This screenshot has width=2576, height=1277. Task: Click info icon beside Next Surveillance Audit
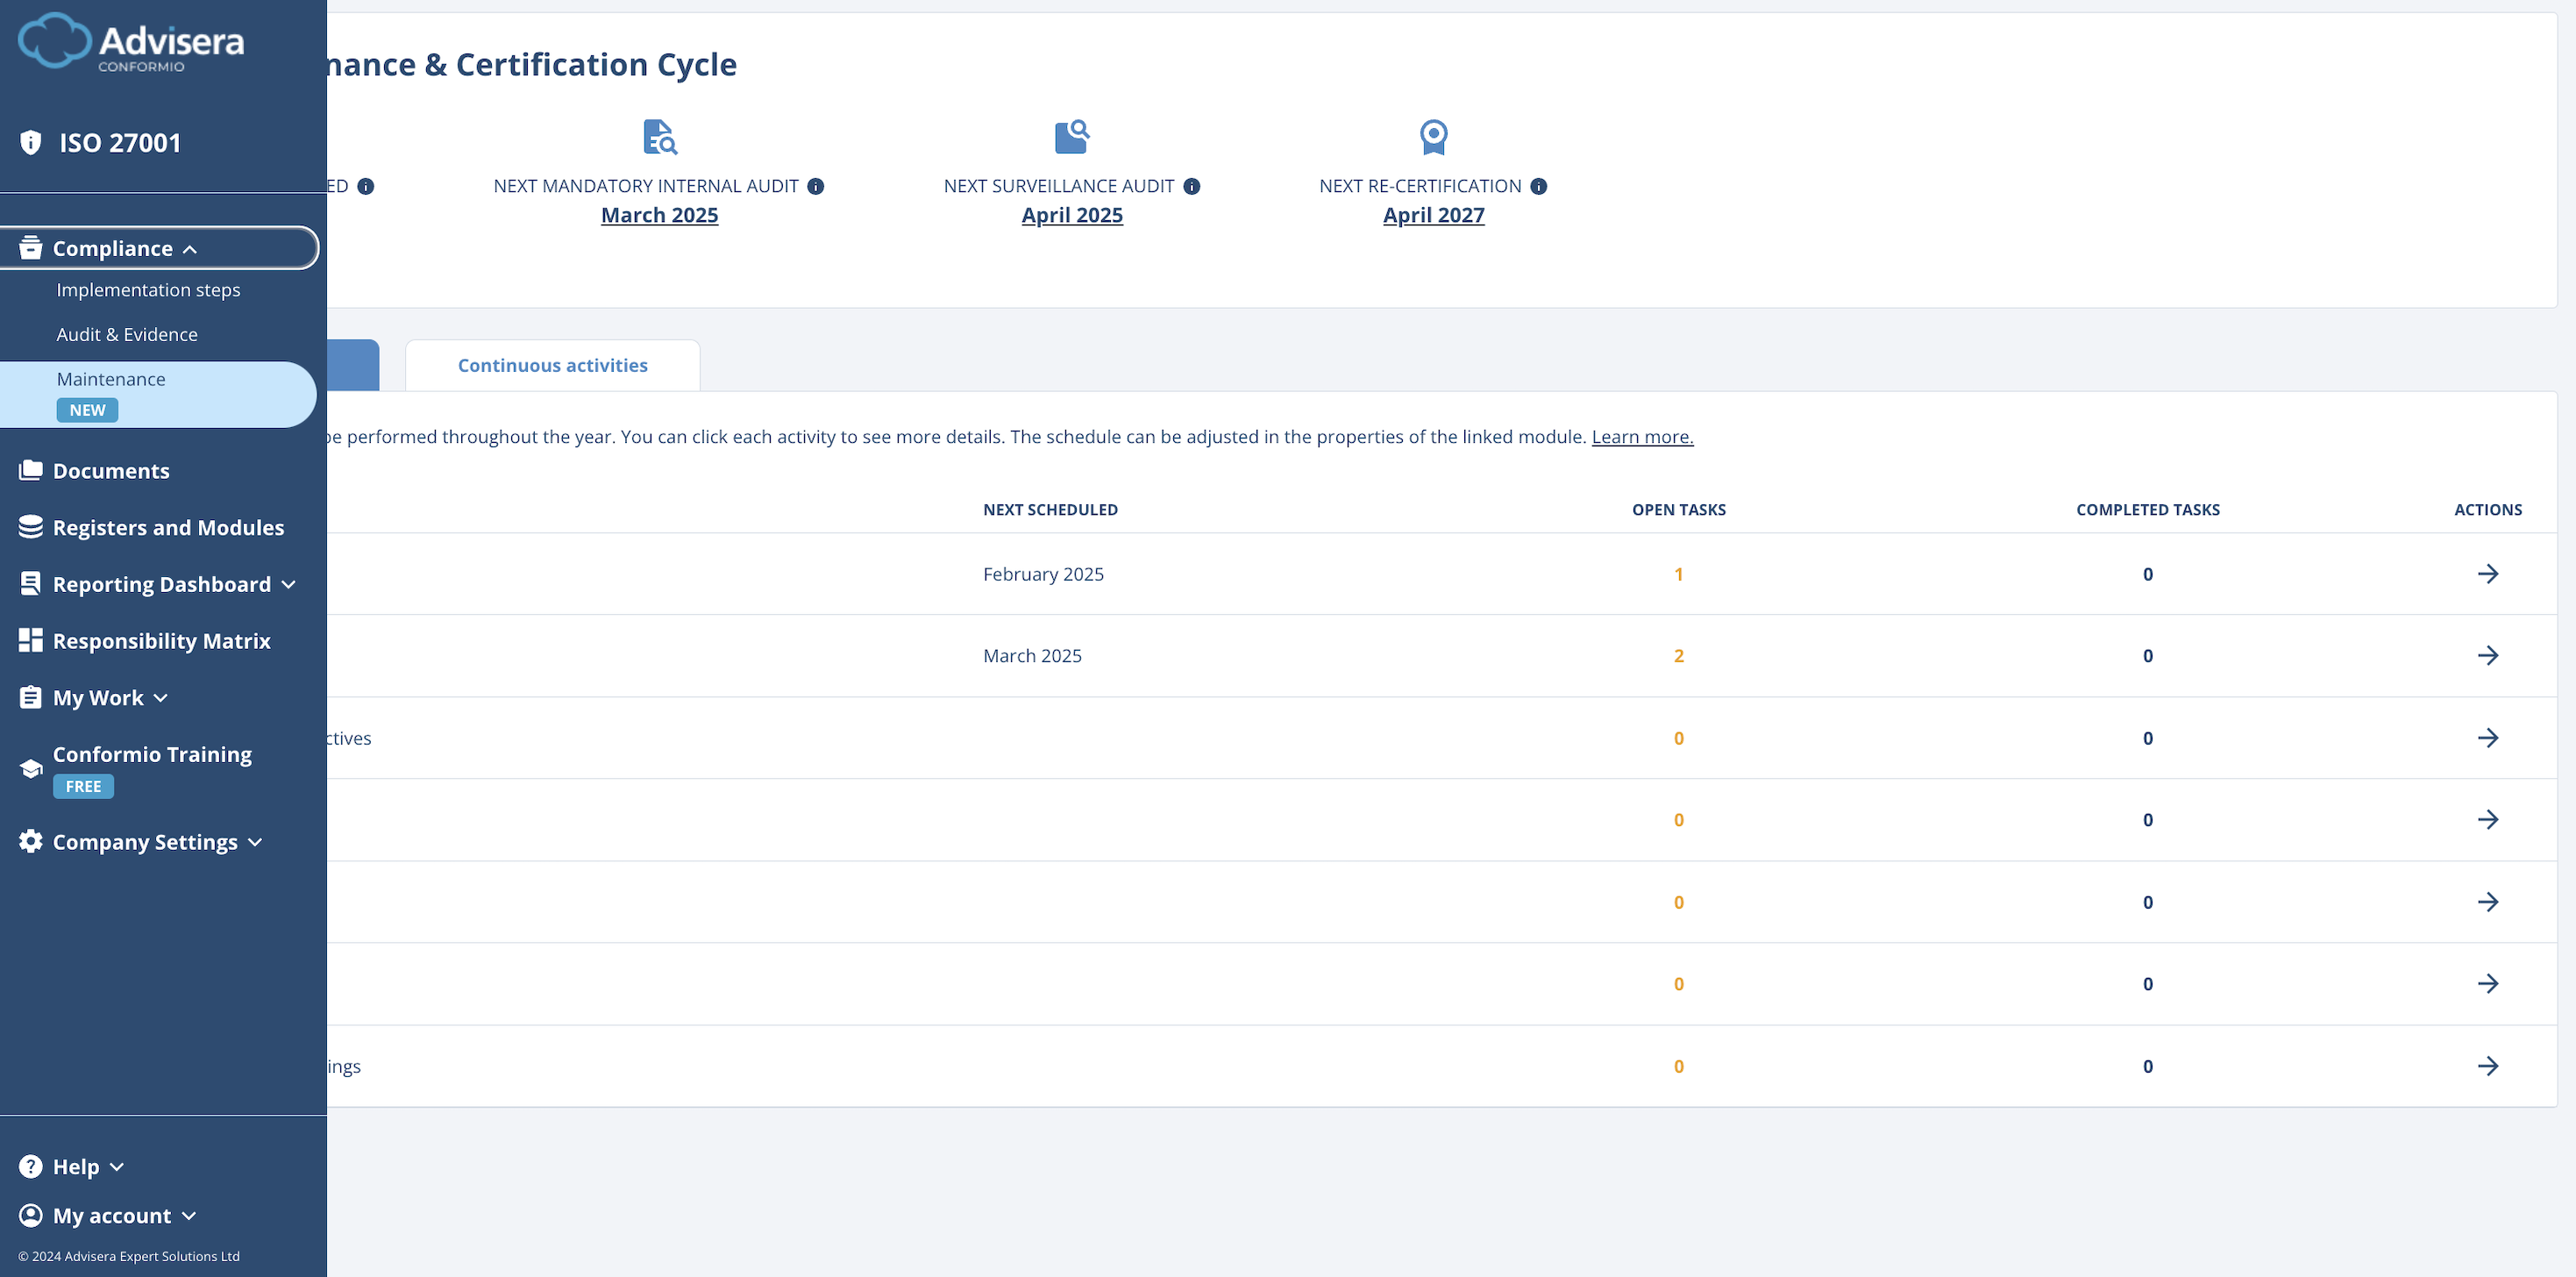1191,186
